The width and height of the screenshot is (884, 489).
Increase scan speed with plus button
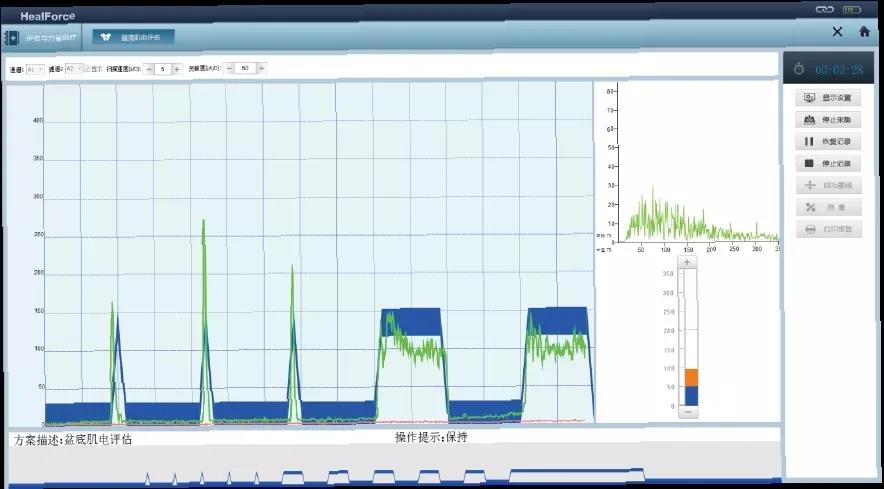tap(176, 69)
